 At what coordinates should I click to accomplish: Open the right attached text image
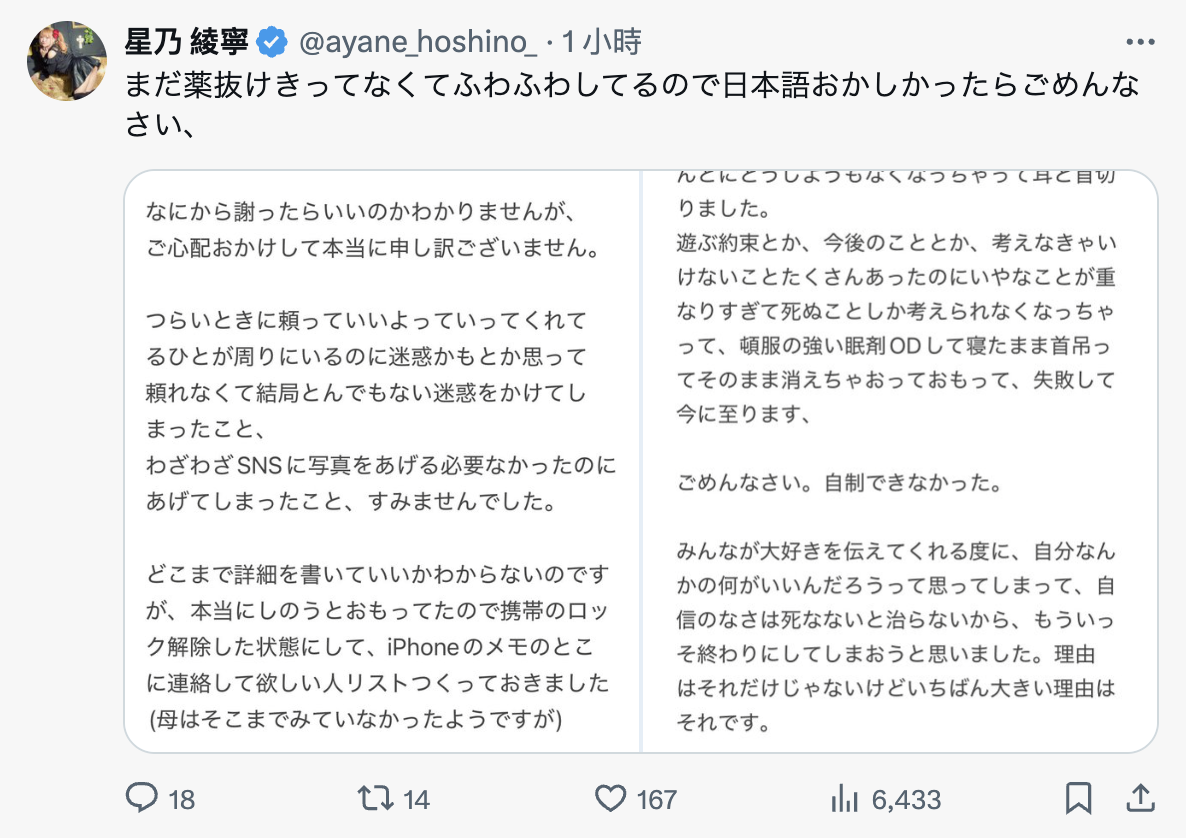[899, 461]
